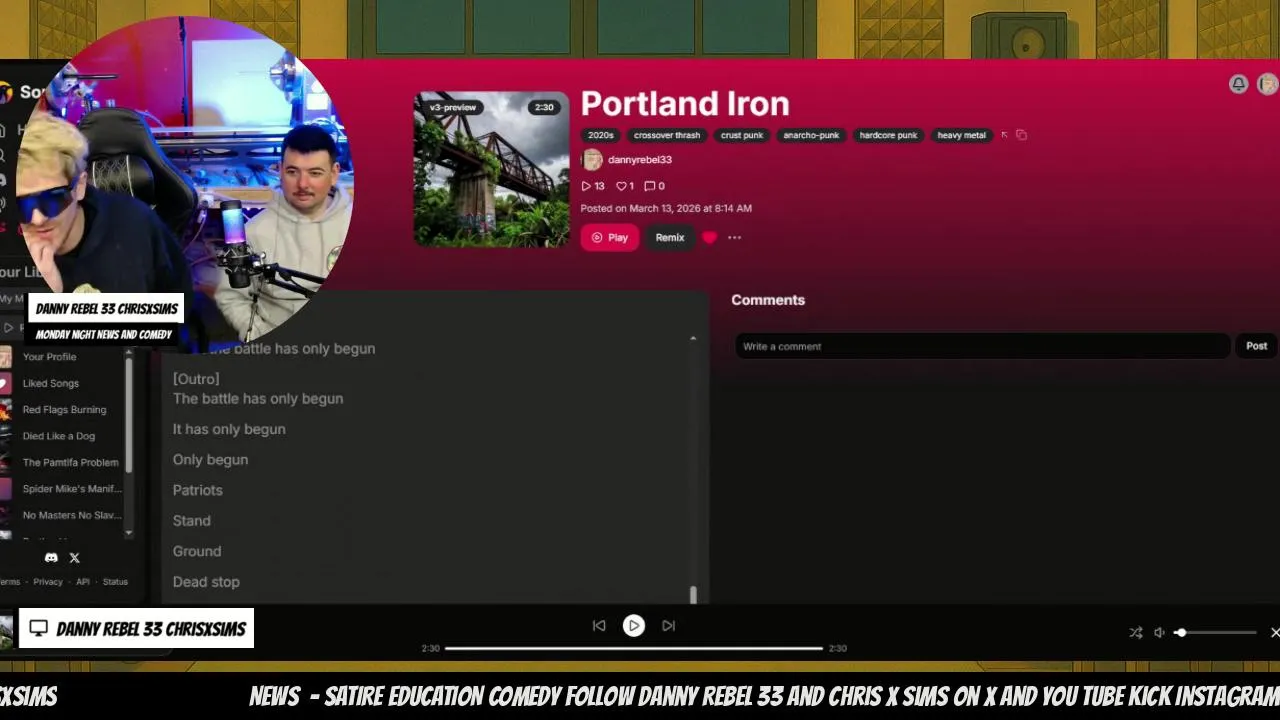Select the hardcore punk tag
The height and width of the screenshot is (720, 1280).
coord(888,135)
